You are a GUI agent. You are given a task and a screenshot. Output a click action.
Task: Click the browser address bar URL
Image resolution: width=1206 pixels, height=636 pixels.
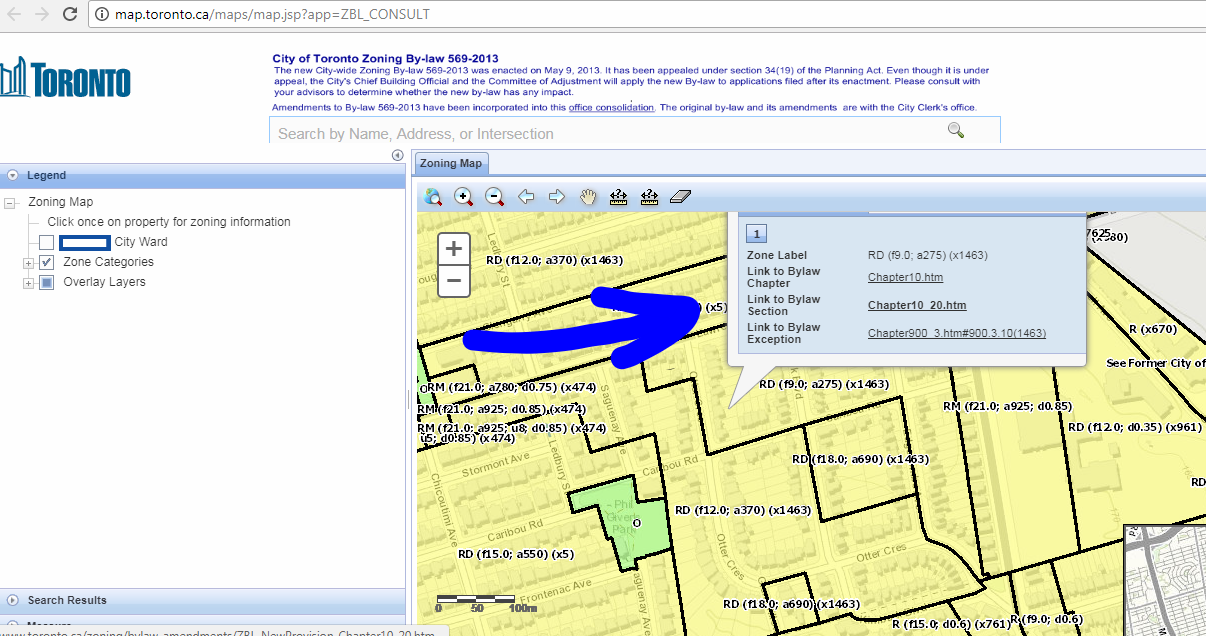tap(273, 14)
